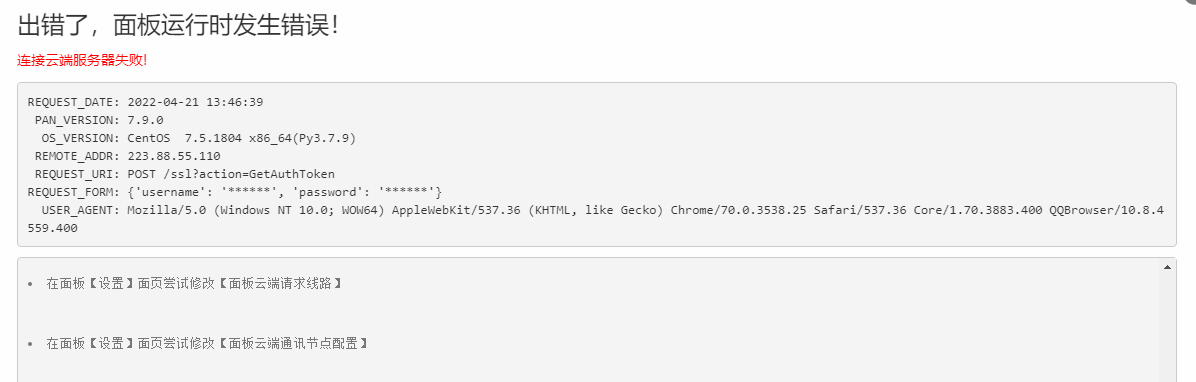Click the bullet of second suggestion
This screenshot has width=1196, height=382.
click(29, 345)
